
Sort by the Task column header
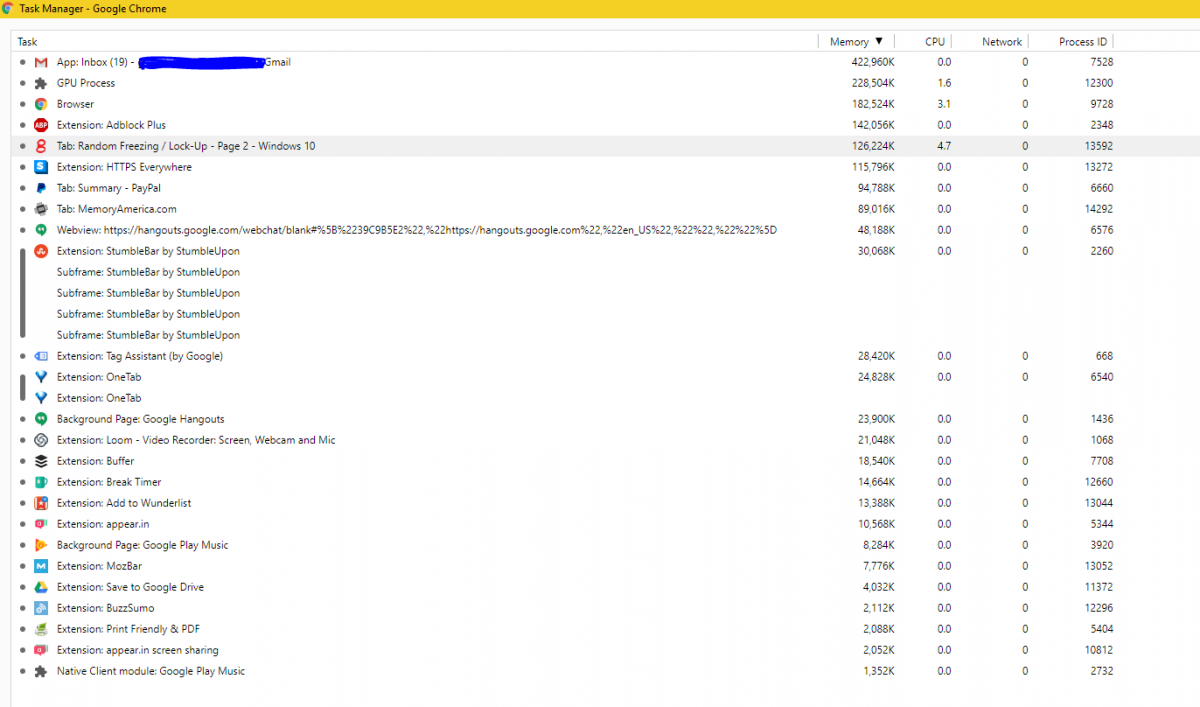pos(27,42)
